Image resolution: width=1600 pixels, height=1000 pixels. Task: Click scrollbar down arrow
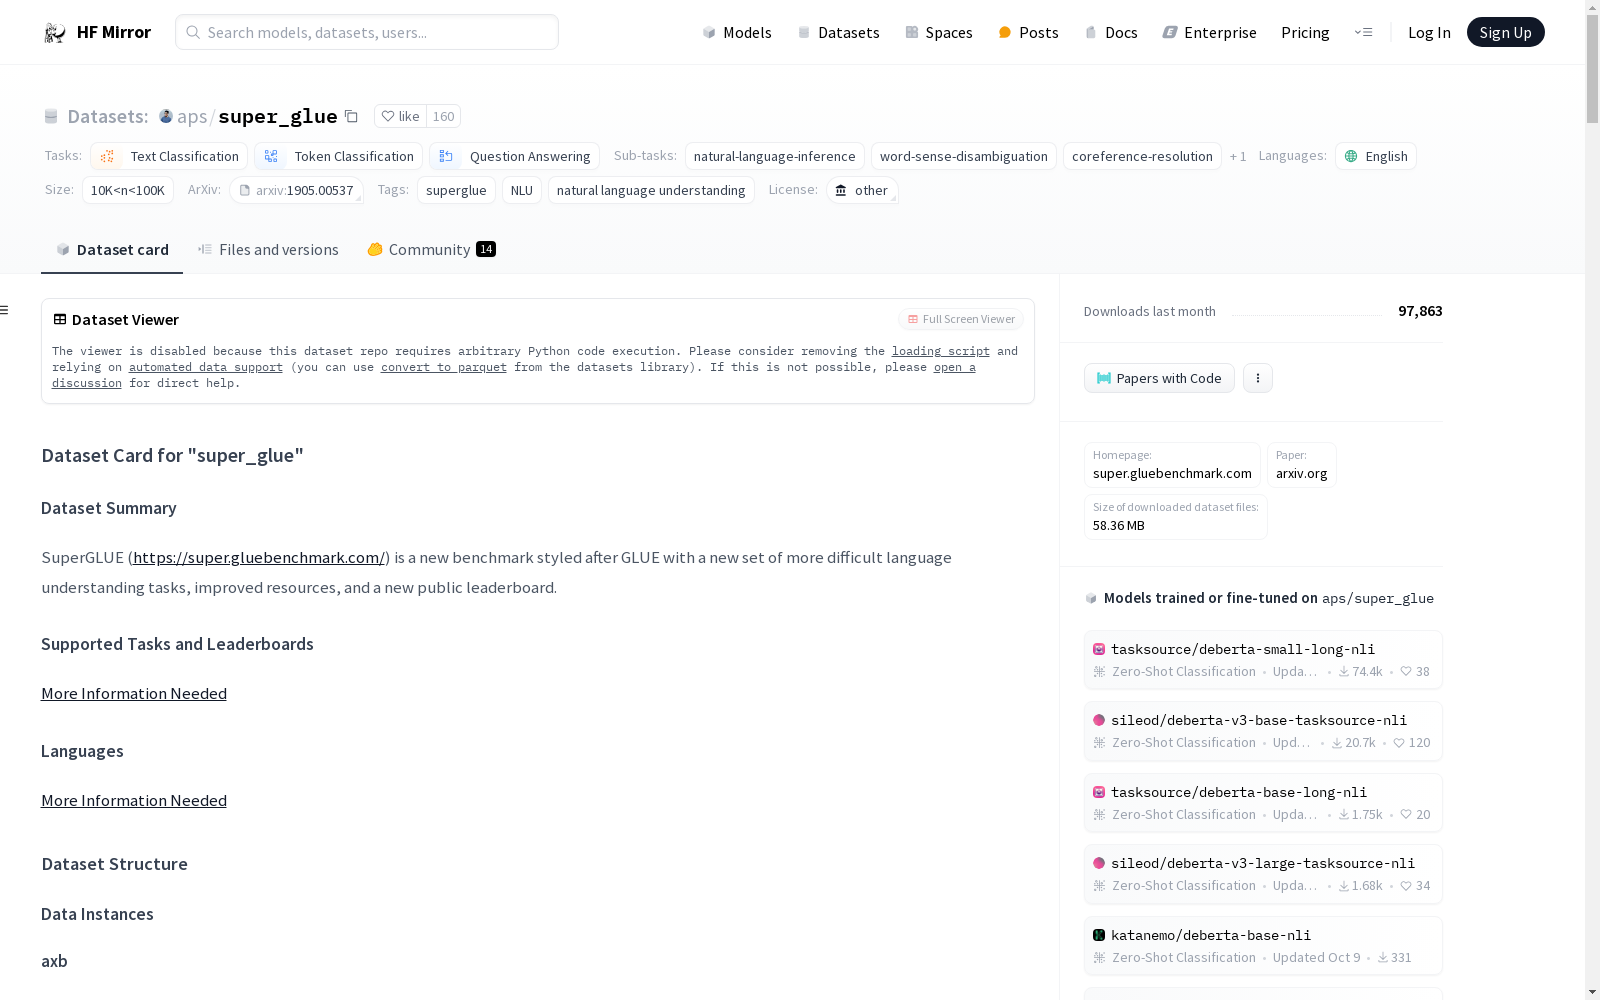(1592, 992)
